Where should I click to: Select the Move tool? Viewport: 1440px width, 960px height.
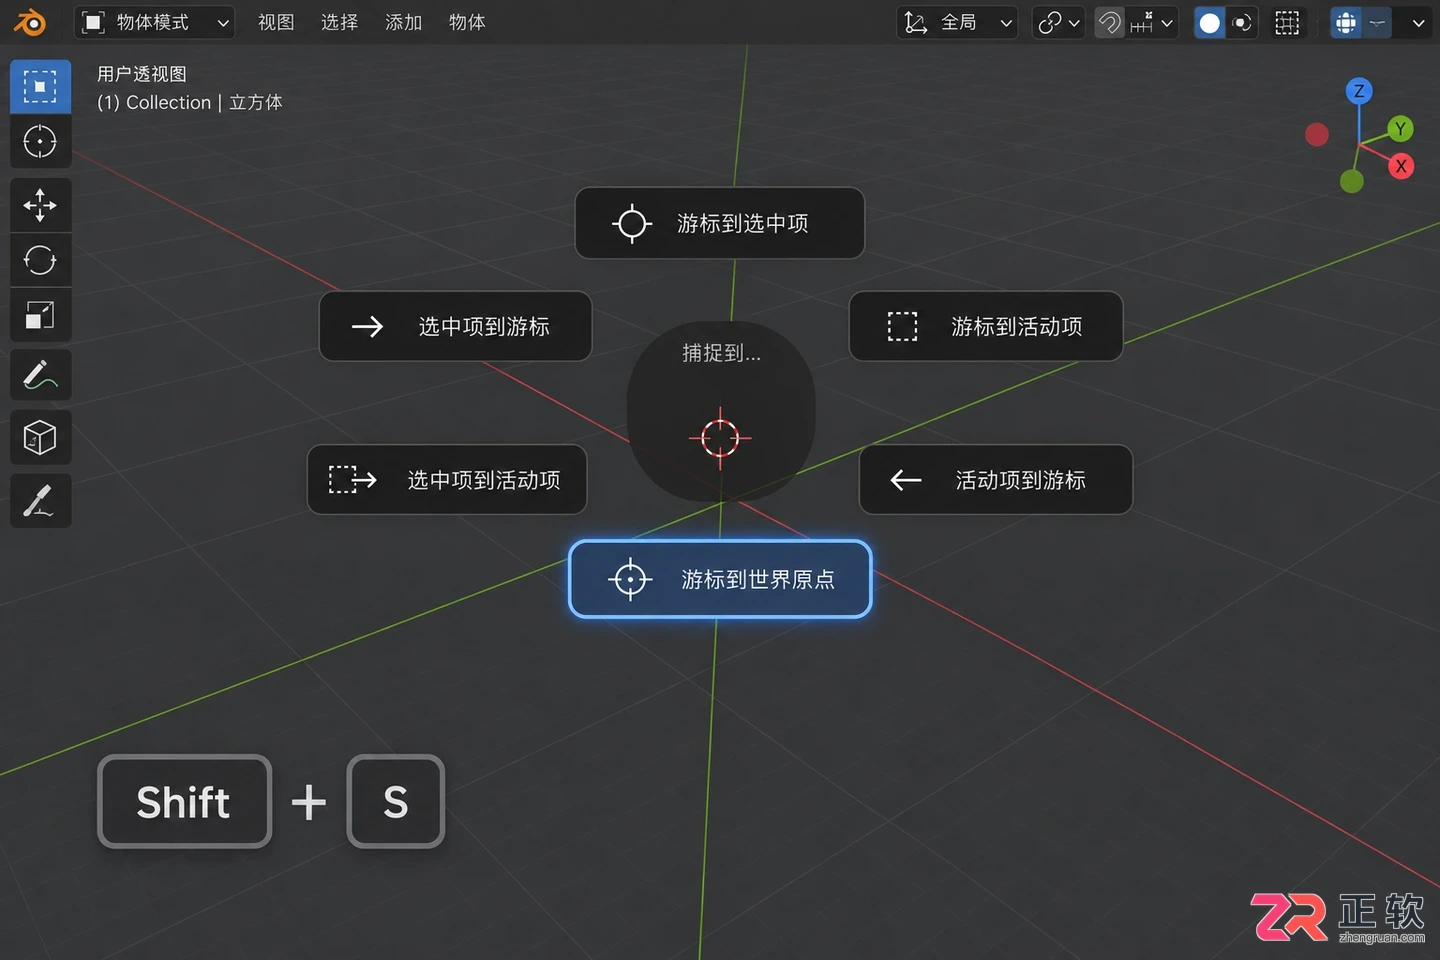pos(40,205)
